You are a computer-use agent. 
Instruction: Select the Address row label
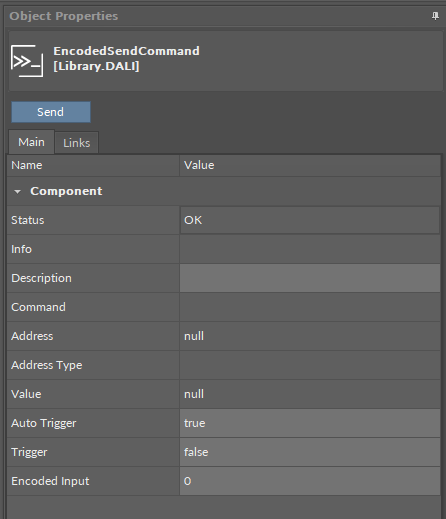click(32, 336)
